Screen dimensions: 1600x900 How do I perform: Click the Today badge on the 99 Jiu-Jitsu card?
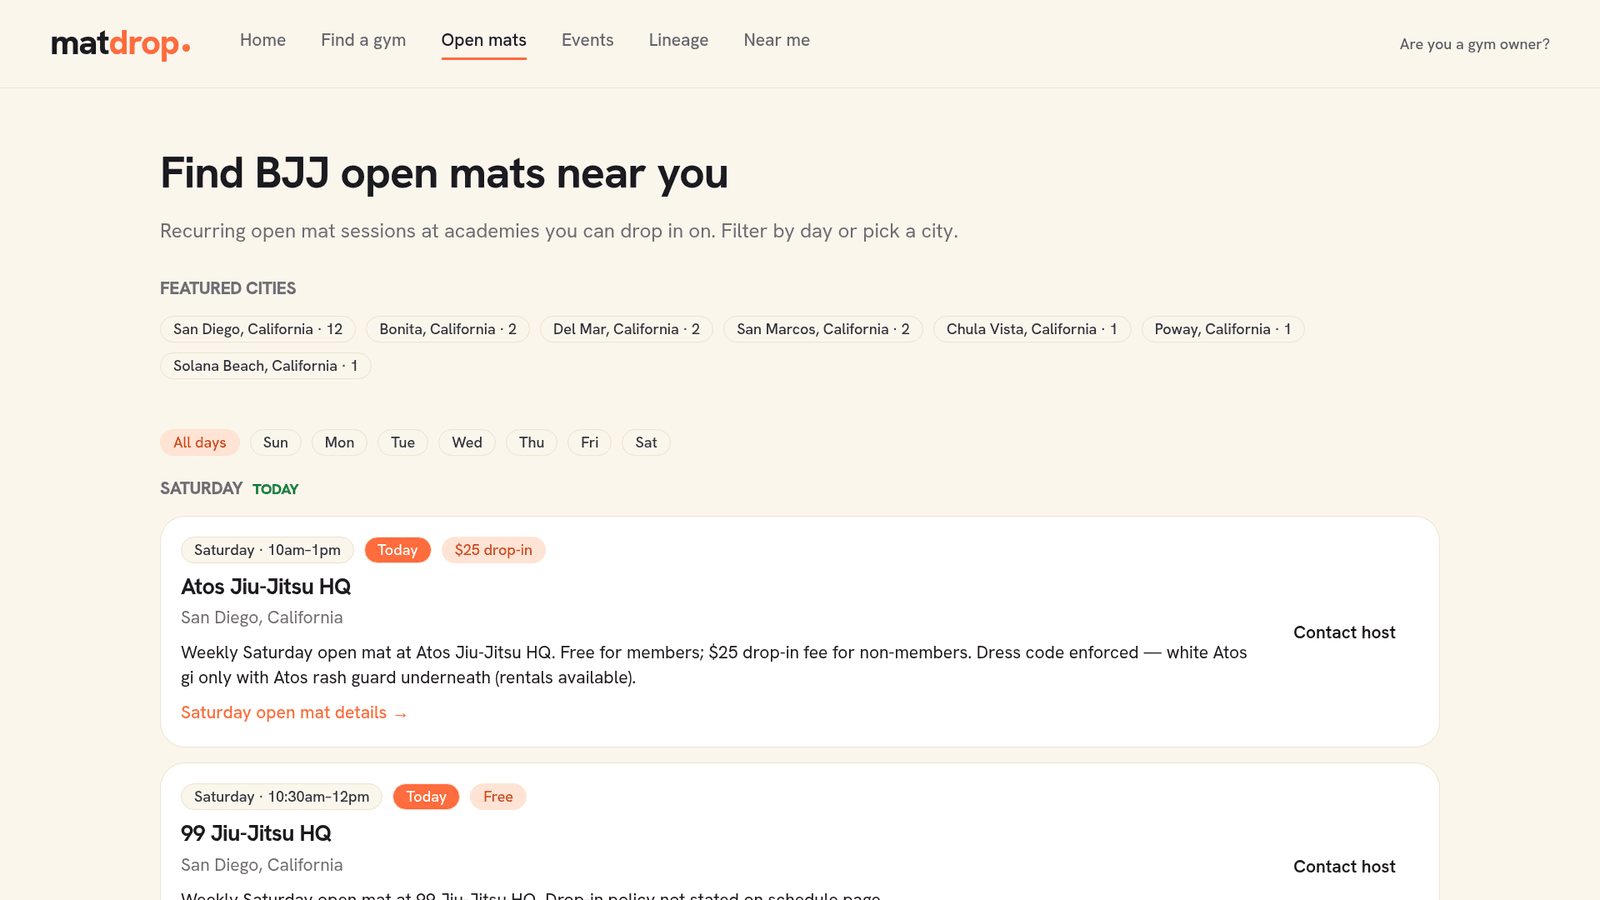(426, 797)
